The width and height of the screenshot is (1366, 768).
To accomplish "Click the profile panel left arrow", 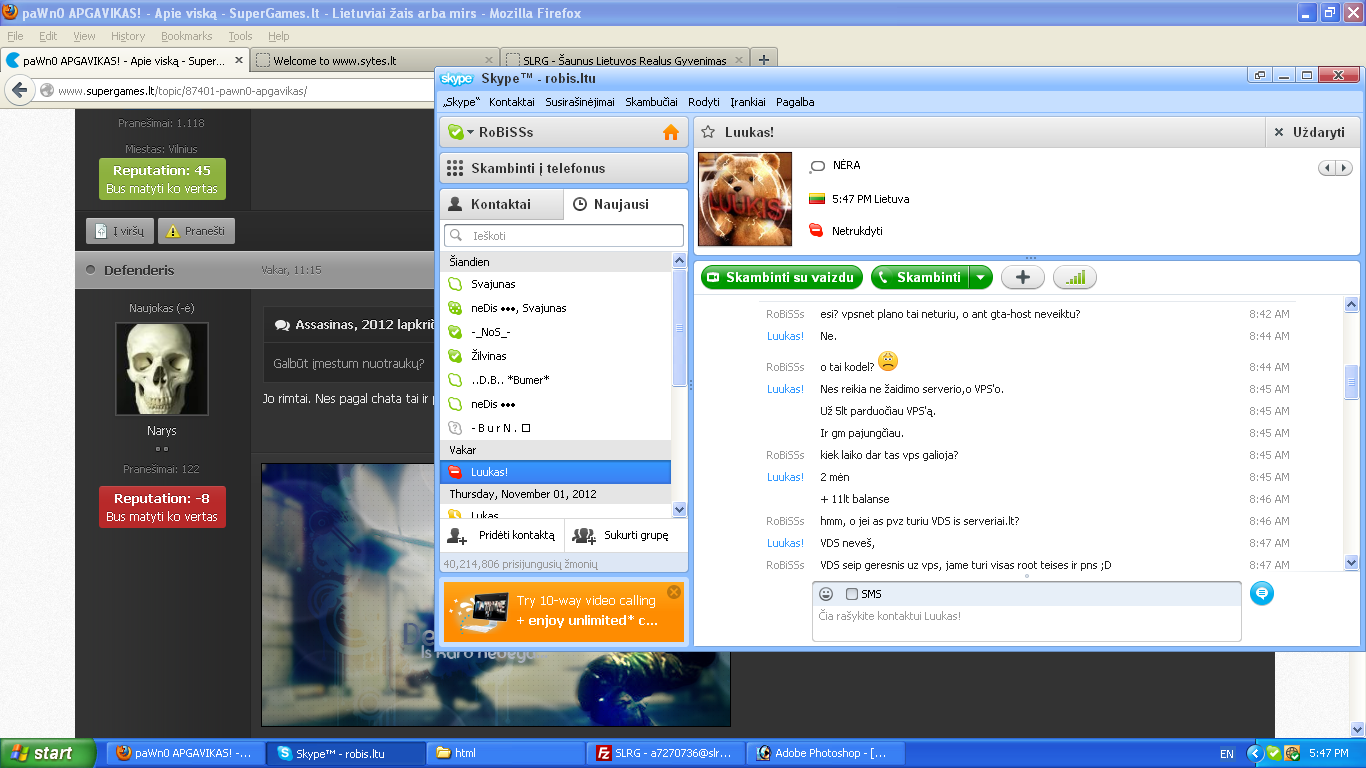I will point(1329,168).
